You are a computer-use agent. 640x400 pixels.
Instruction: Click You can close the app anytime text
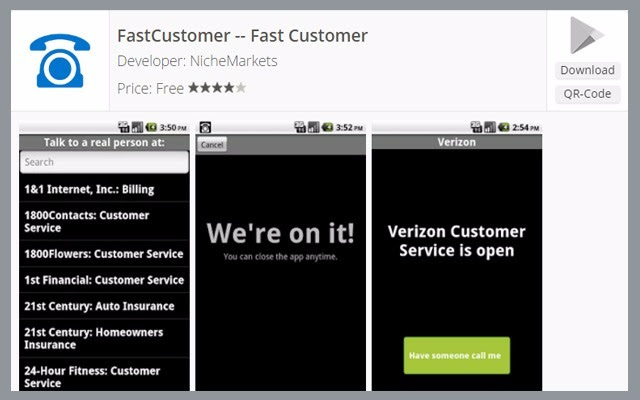280,257
